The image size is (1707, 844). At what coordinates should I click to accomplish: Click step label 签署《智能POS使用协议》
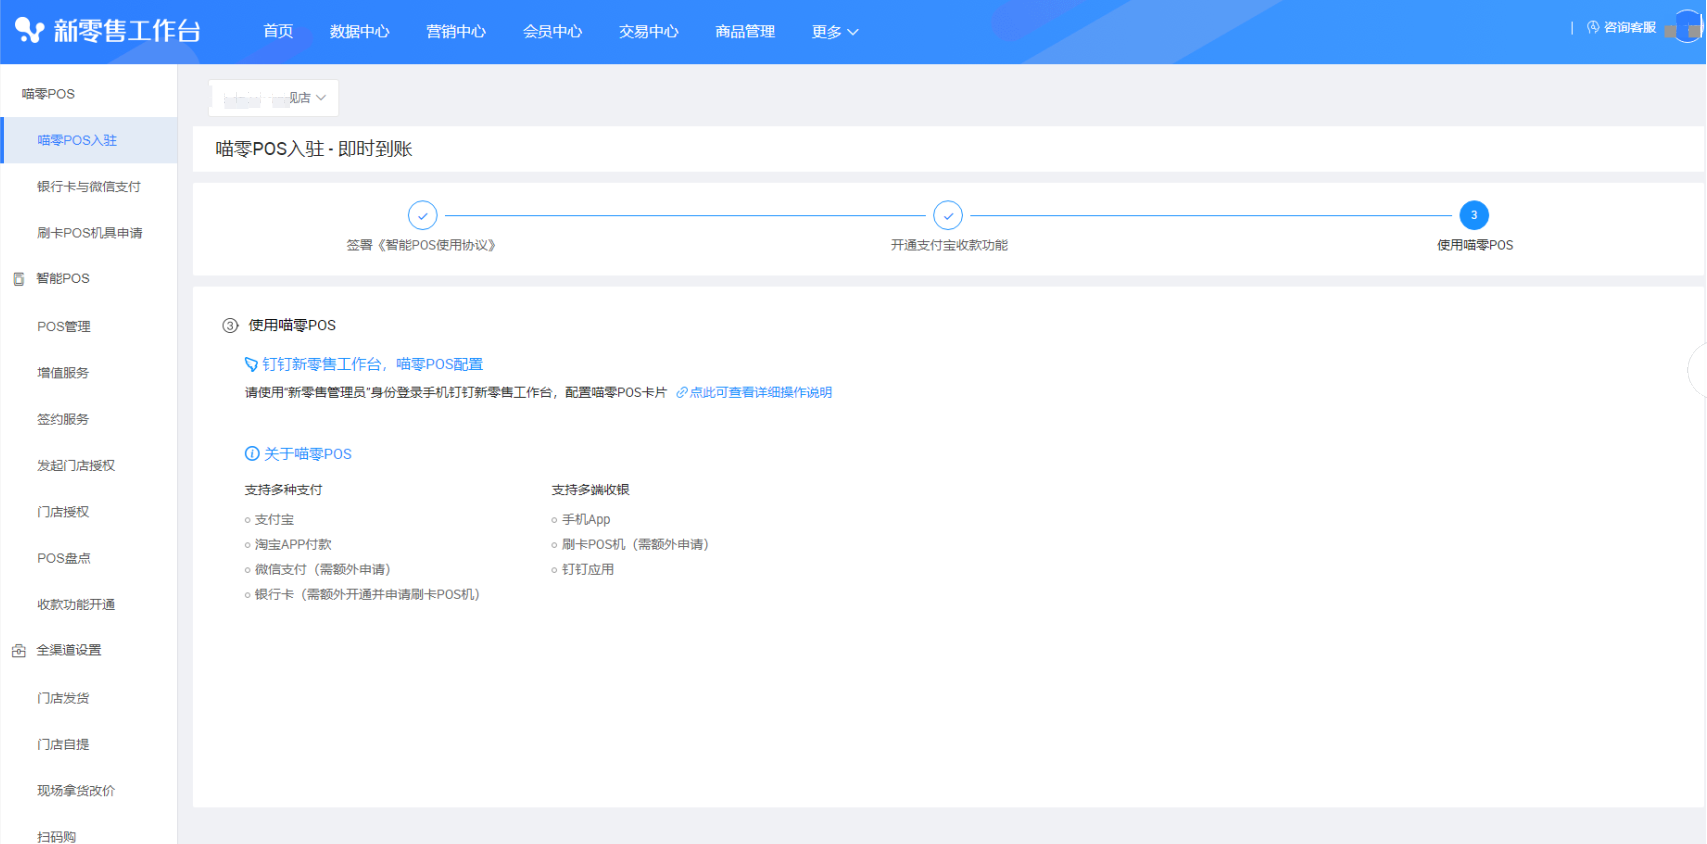pyautogui.click(x=422, y=245)
